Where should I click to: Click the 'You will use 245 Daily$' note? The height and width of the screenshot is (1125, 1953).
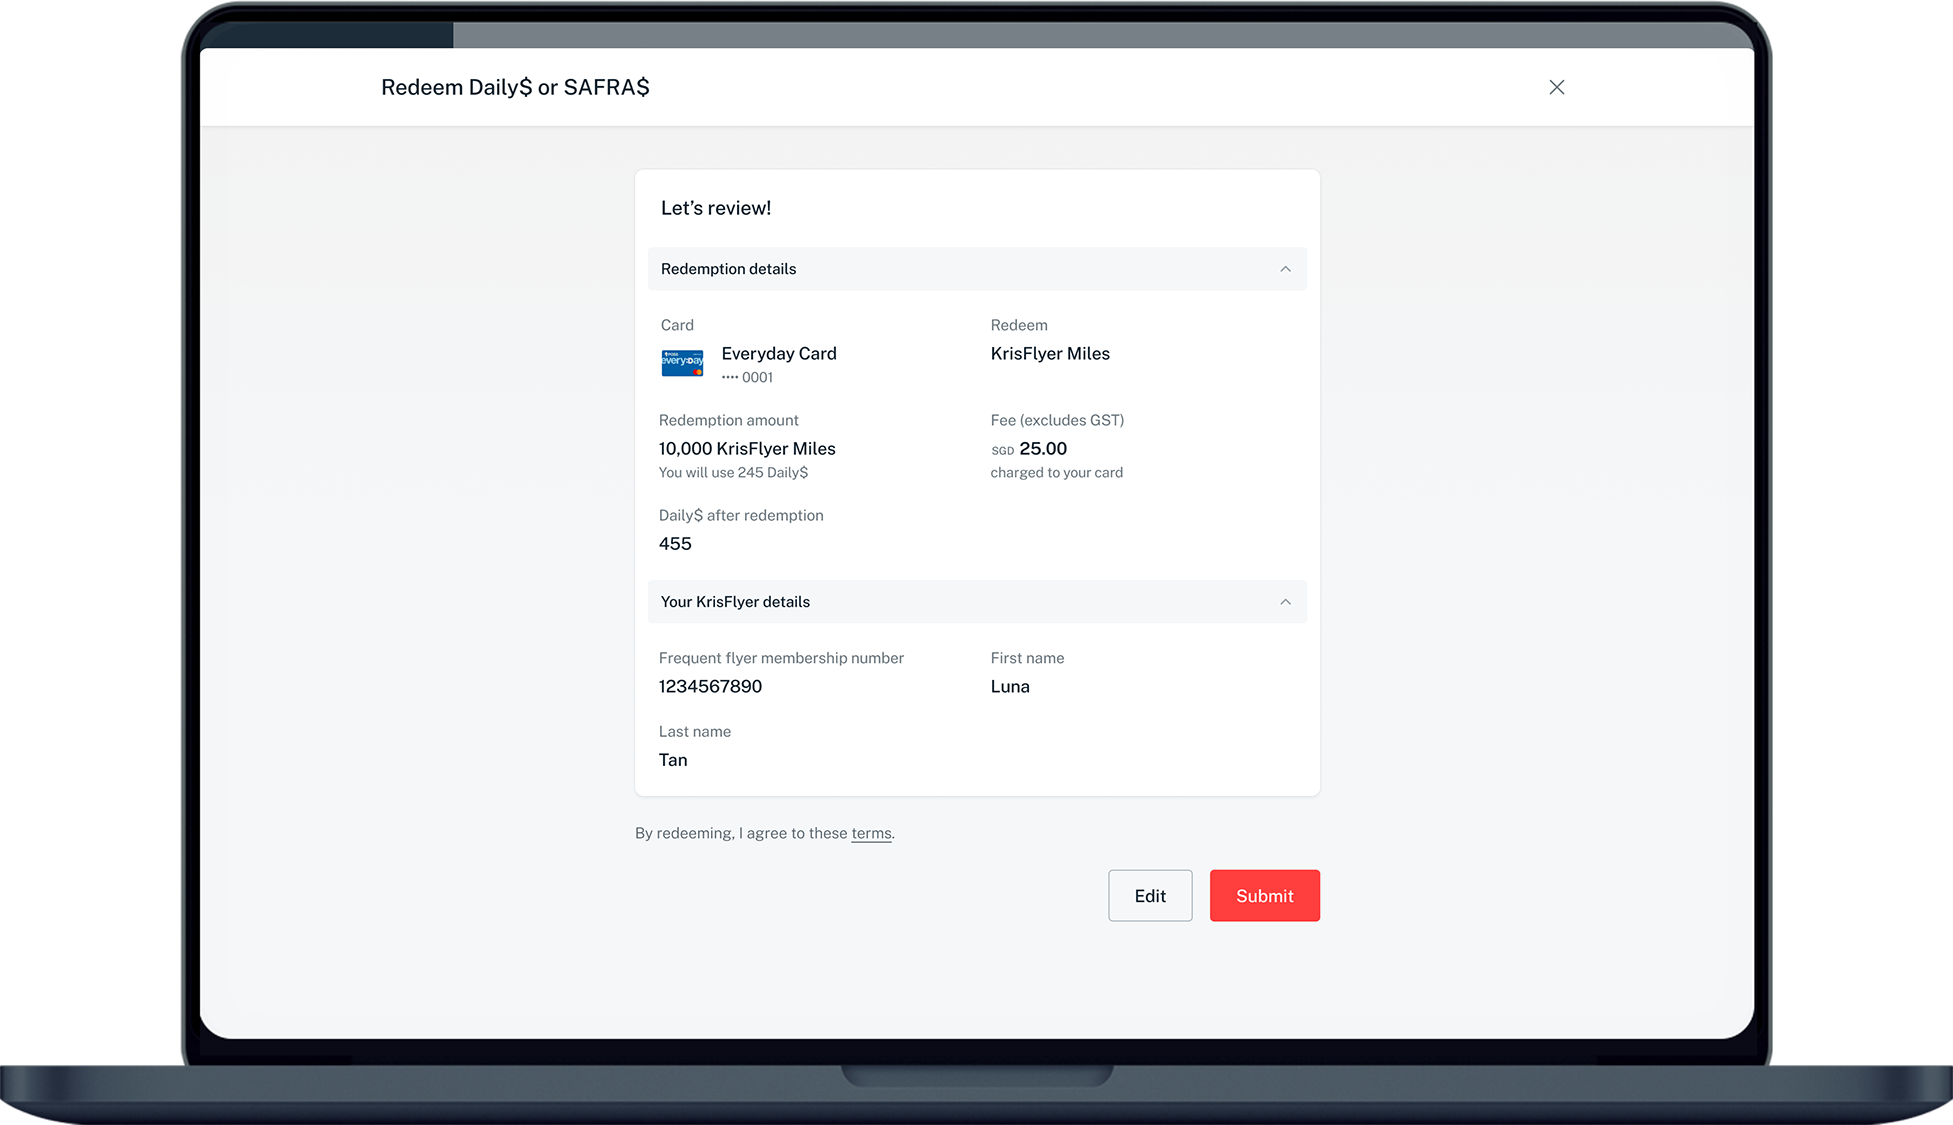point(733,473)
